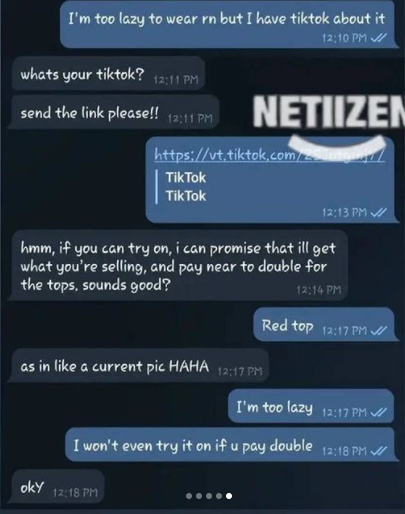Select the 'whats your tiktok?' message
The height and width of the screenshot is (514, 405).
coord(109,74)
